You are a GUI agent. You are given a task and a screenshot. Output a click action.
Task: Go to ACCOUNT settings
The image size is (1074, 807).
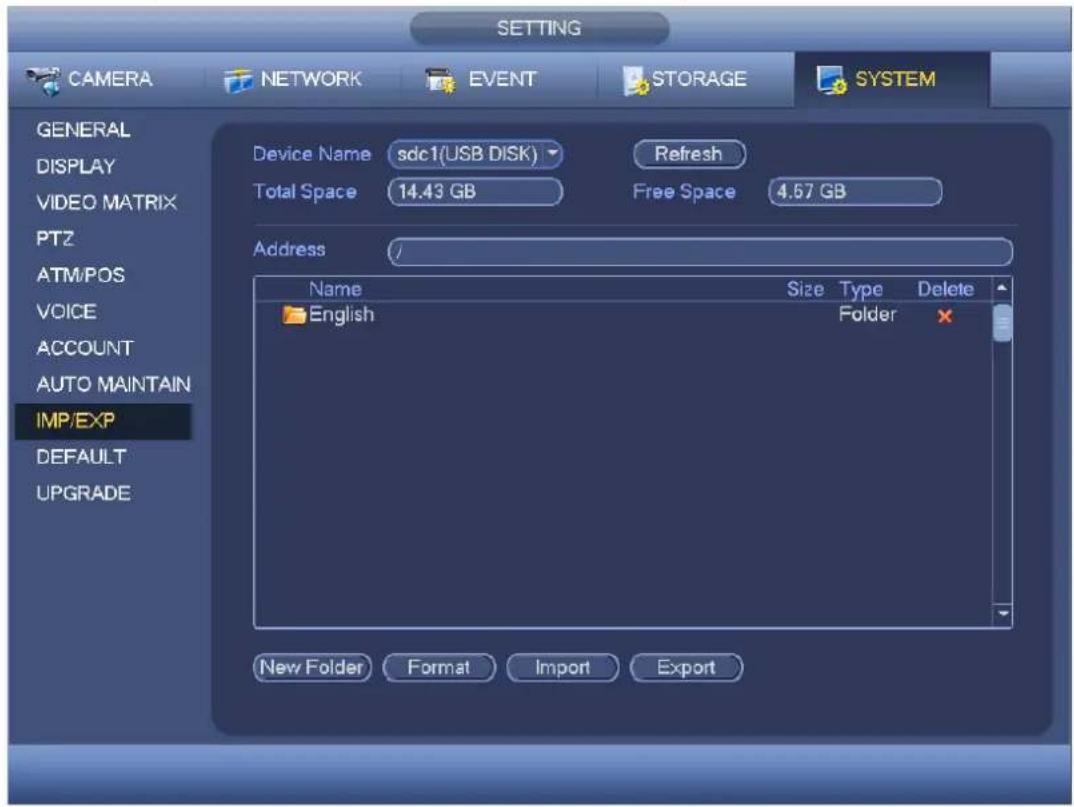click(x=84, y=347)
